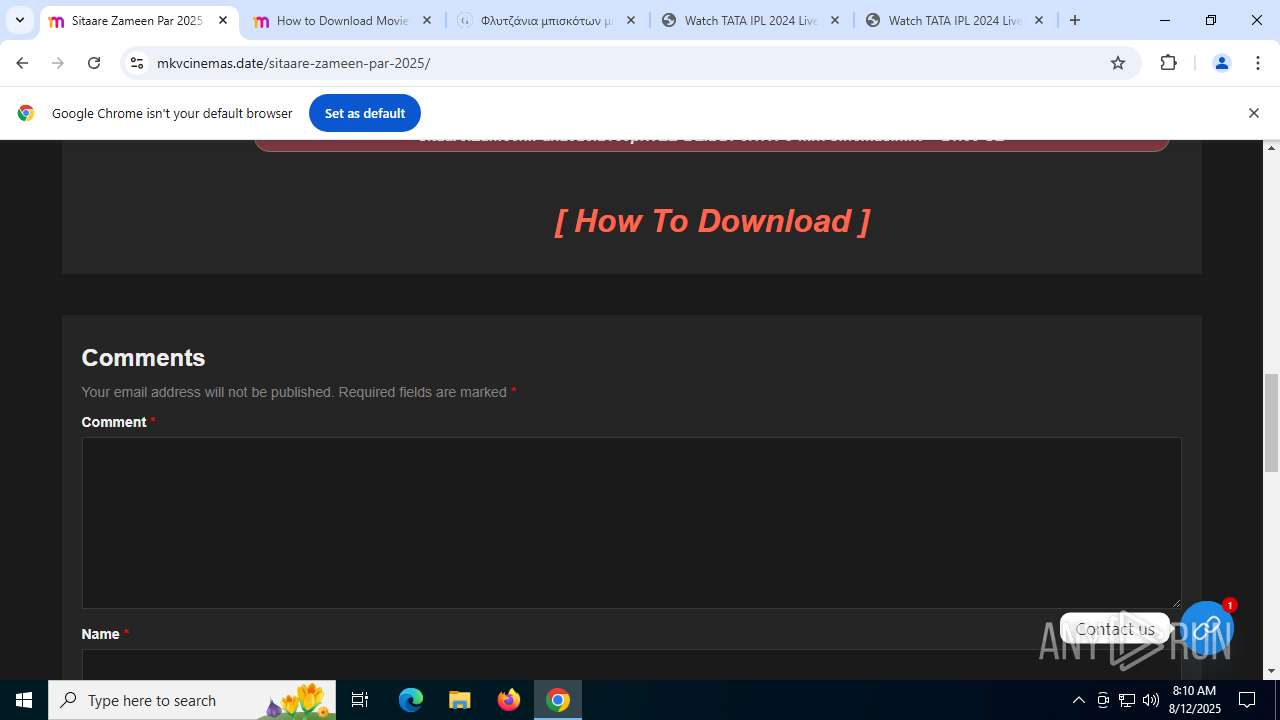Open the notification center icon
Image resolution: width=1280 pixels, height=720 pixels.
click(x=1247, y=700)
